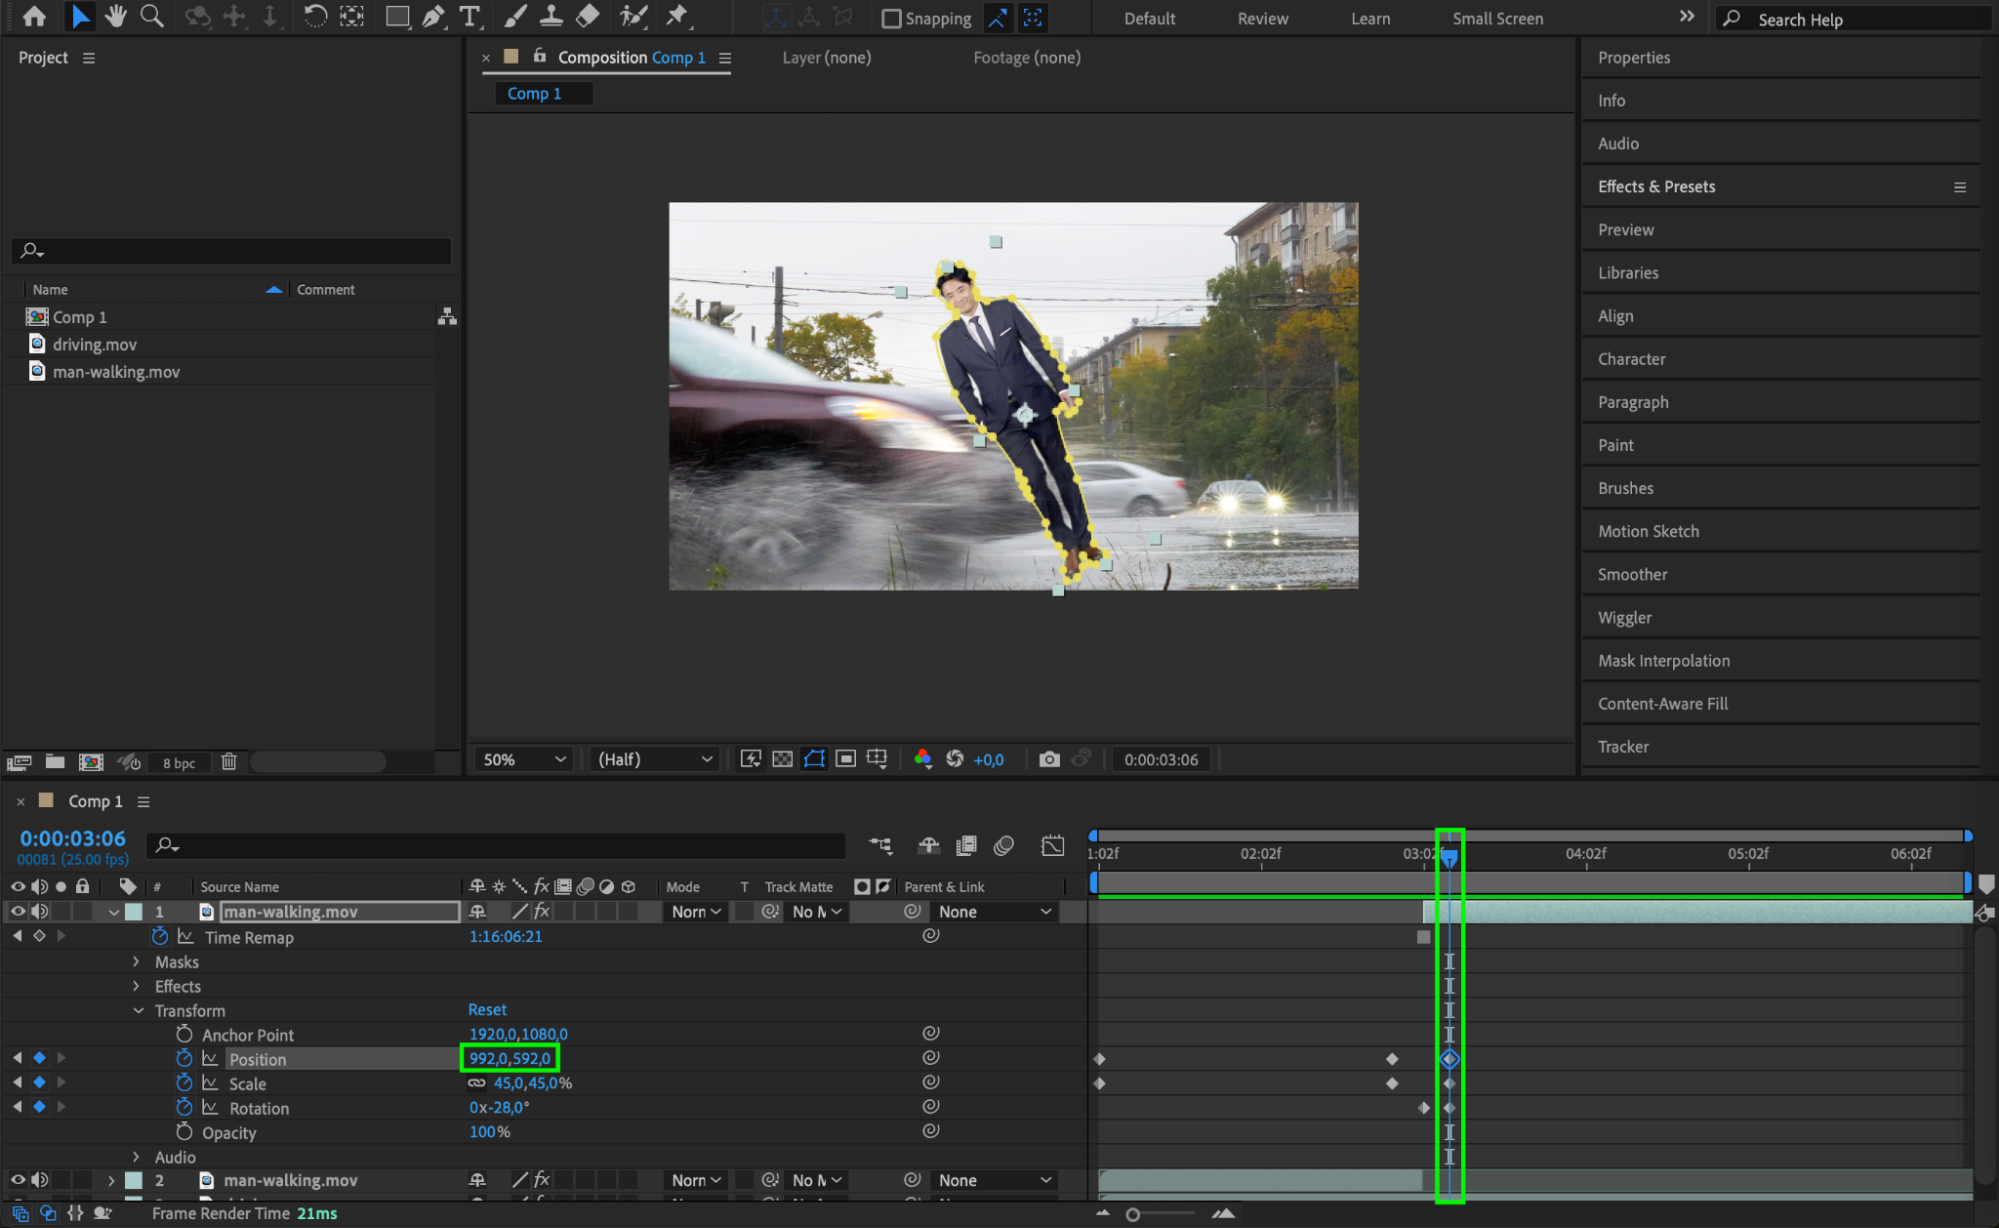Select the Pen tool
This screenshot has width=1999, height=1228.
click(x=433, y=16)
